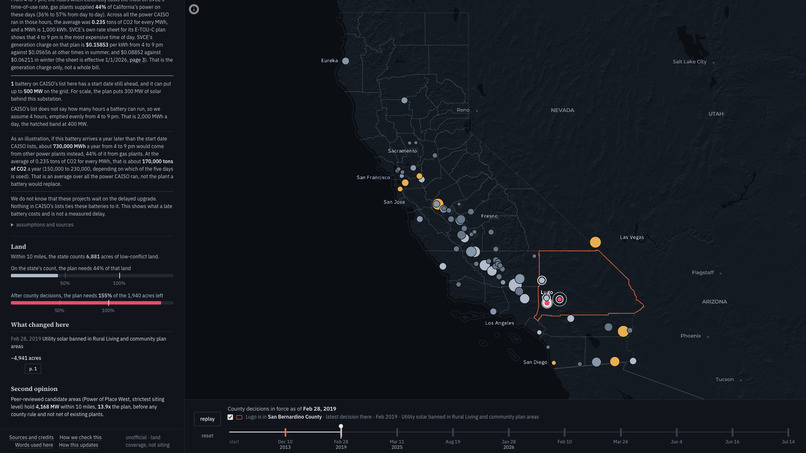Select the lone grey dot on the central coast

[443, 266]
